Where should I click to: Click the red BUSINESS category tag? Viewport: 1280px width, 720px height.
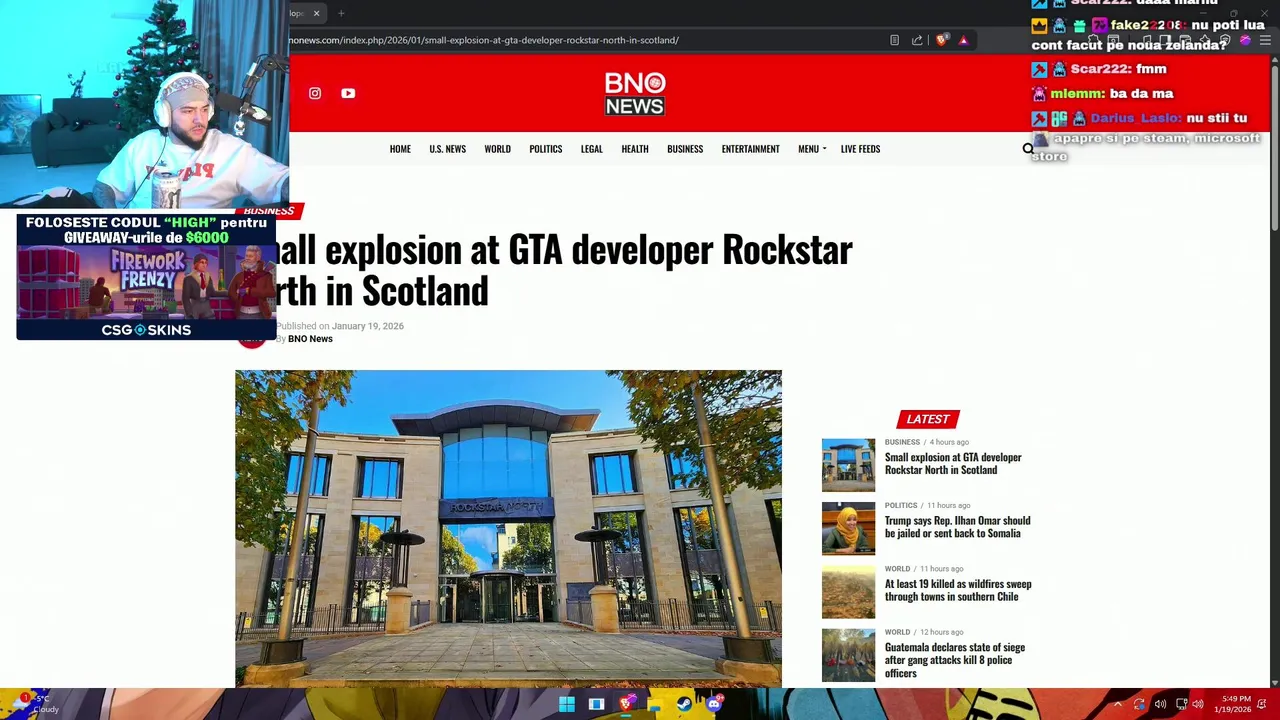click(269, 211)
